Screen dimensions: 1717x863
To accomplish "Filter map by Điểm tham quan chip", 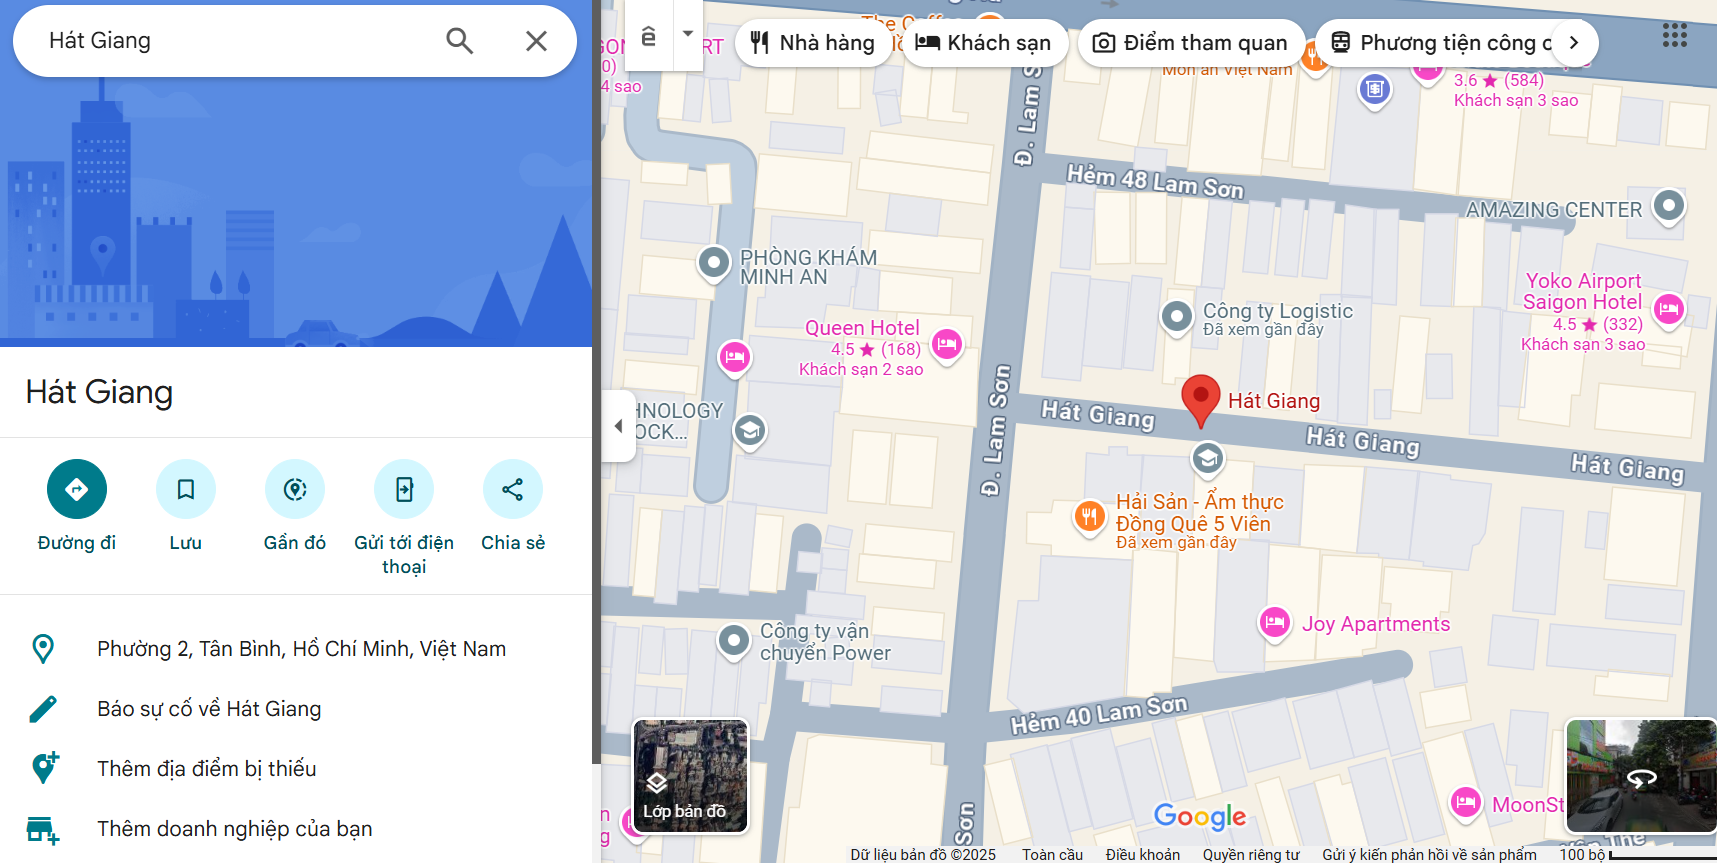I will (x=1191, y=43).
